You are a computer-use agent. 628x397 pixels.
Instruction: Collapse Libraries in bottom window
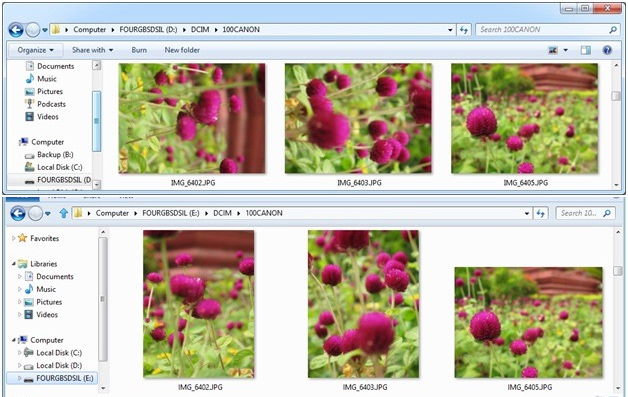[14, 264]
